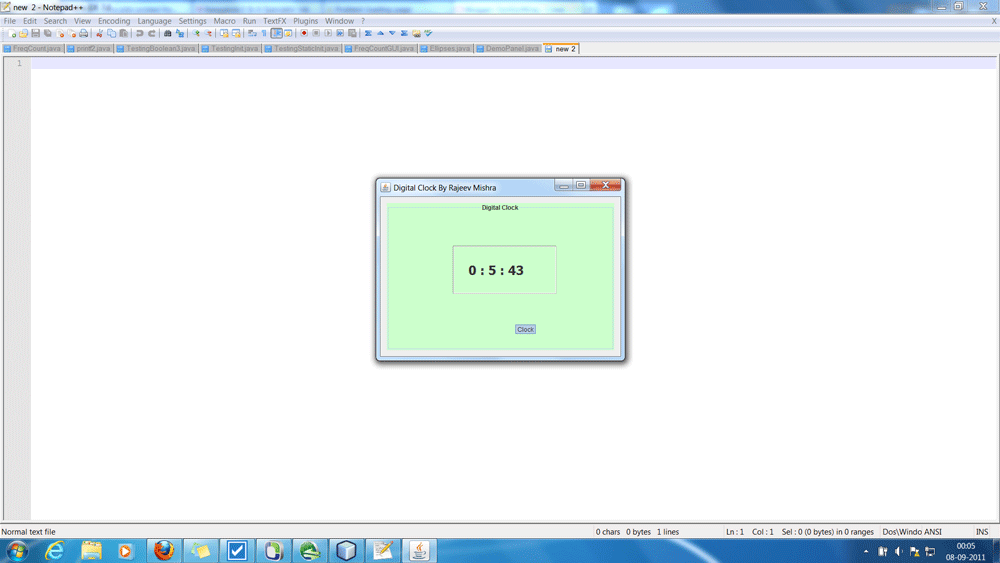The width and height of the screenshot is (1000, 563).
Task: Switch to TestingStaticInit.java tab
Action: pyautogui.click(x=302, y=48)
